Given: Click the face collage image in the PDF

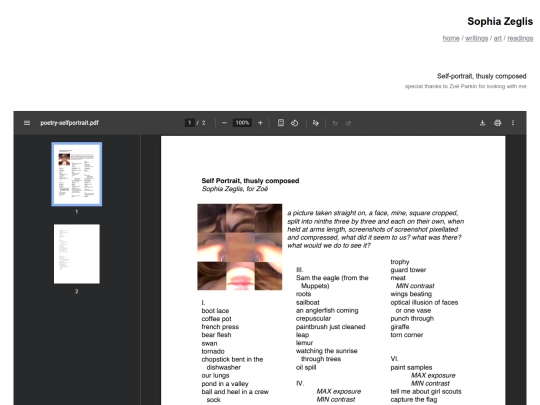Looking at the screenshot, I should tap(240, 247).
